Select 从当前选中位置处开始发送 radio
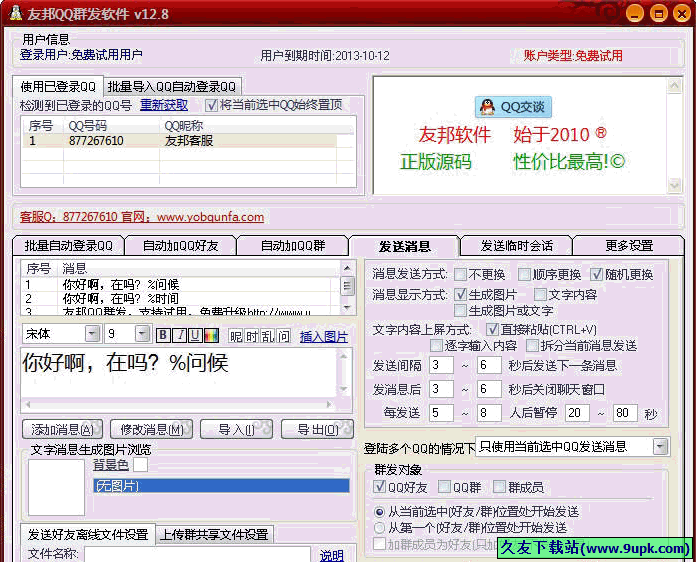The width and height of the screenshot is (696, 562). 379,512
